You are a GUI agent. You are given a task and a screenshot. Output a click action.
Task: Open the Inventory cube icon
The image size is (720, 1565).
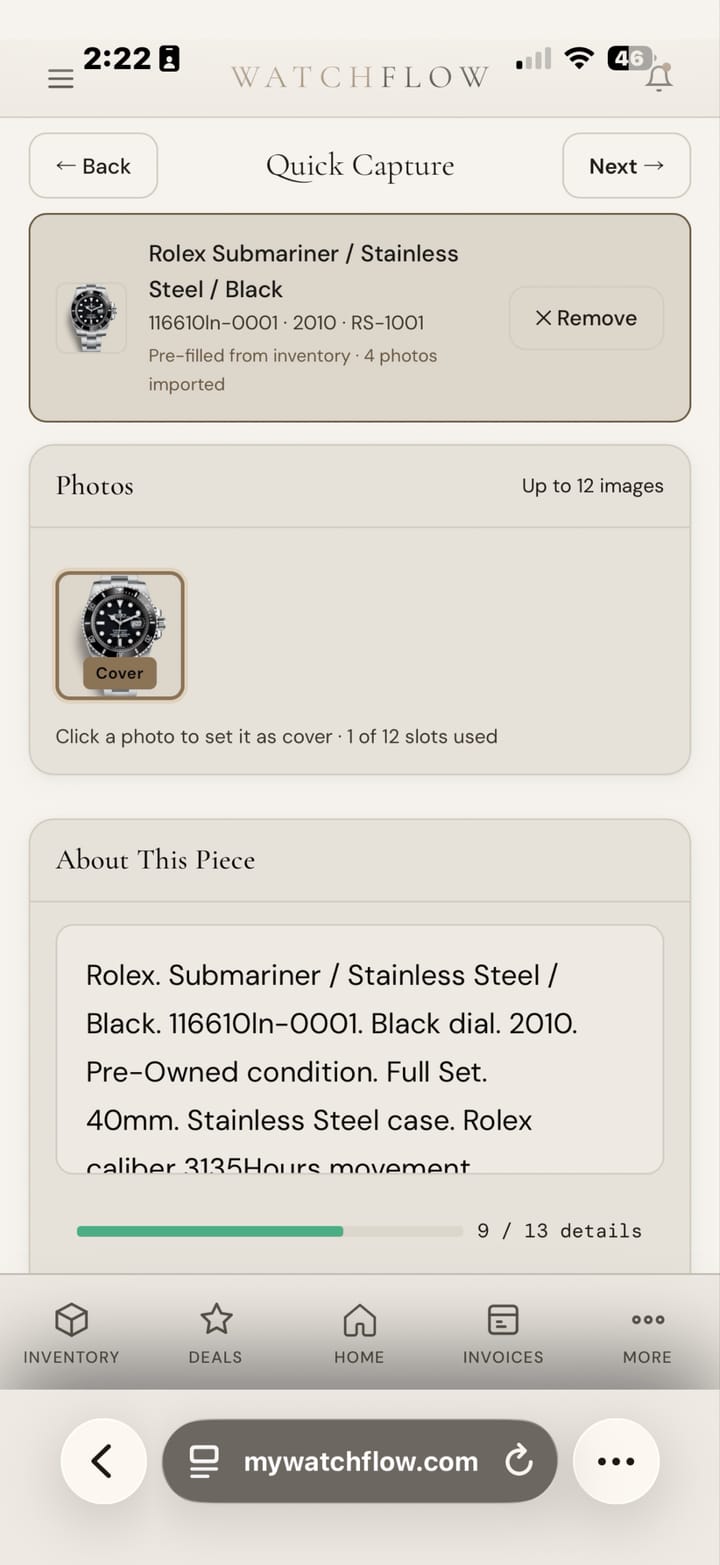71,1320
